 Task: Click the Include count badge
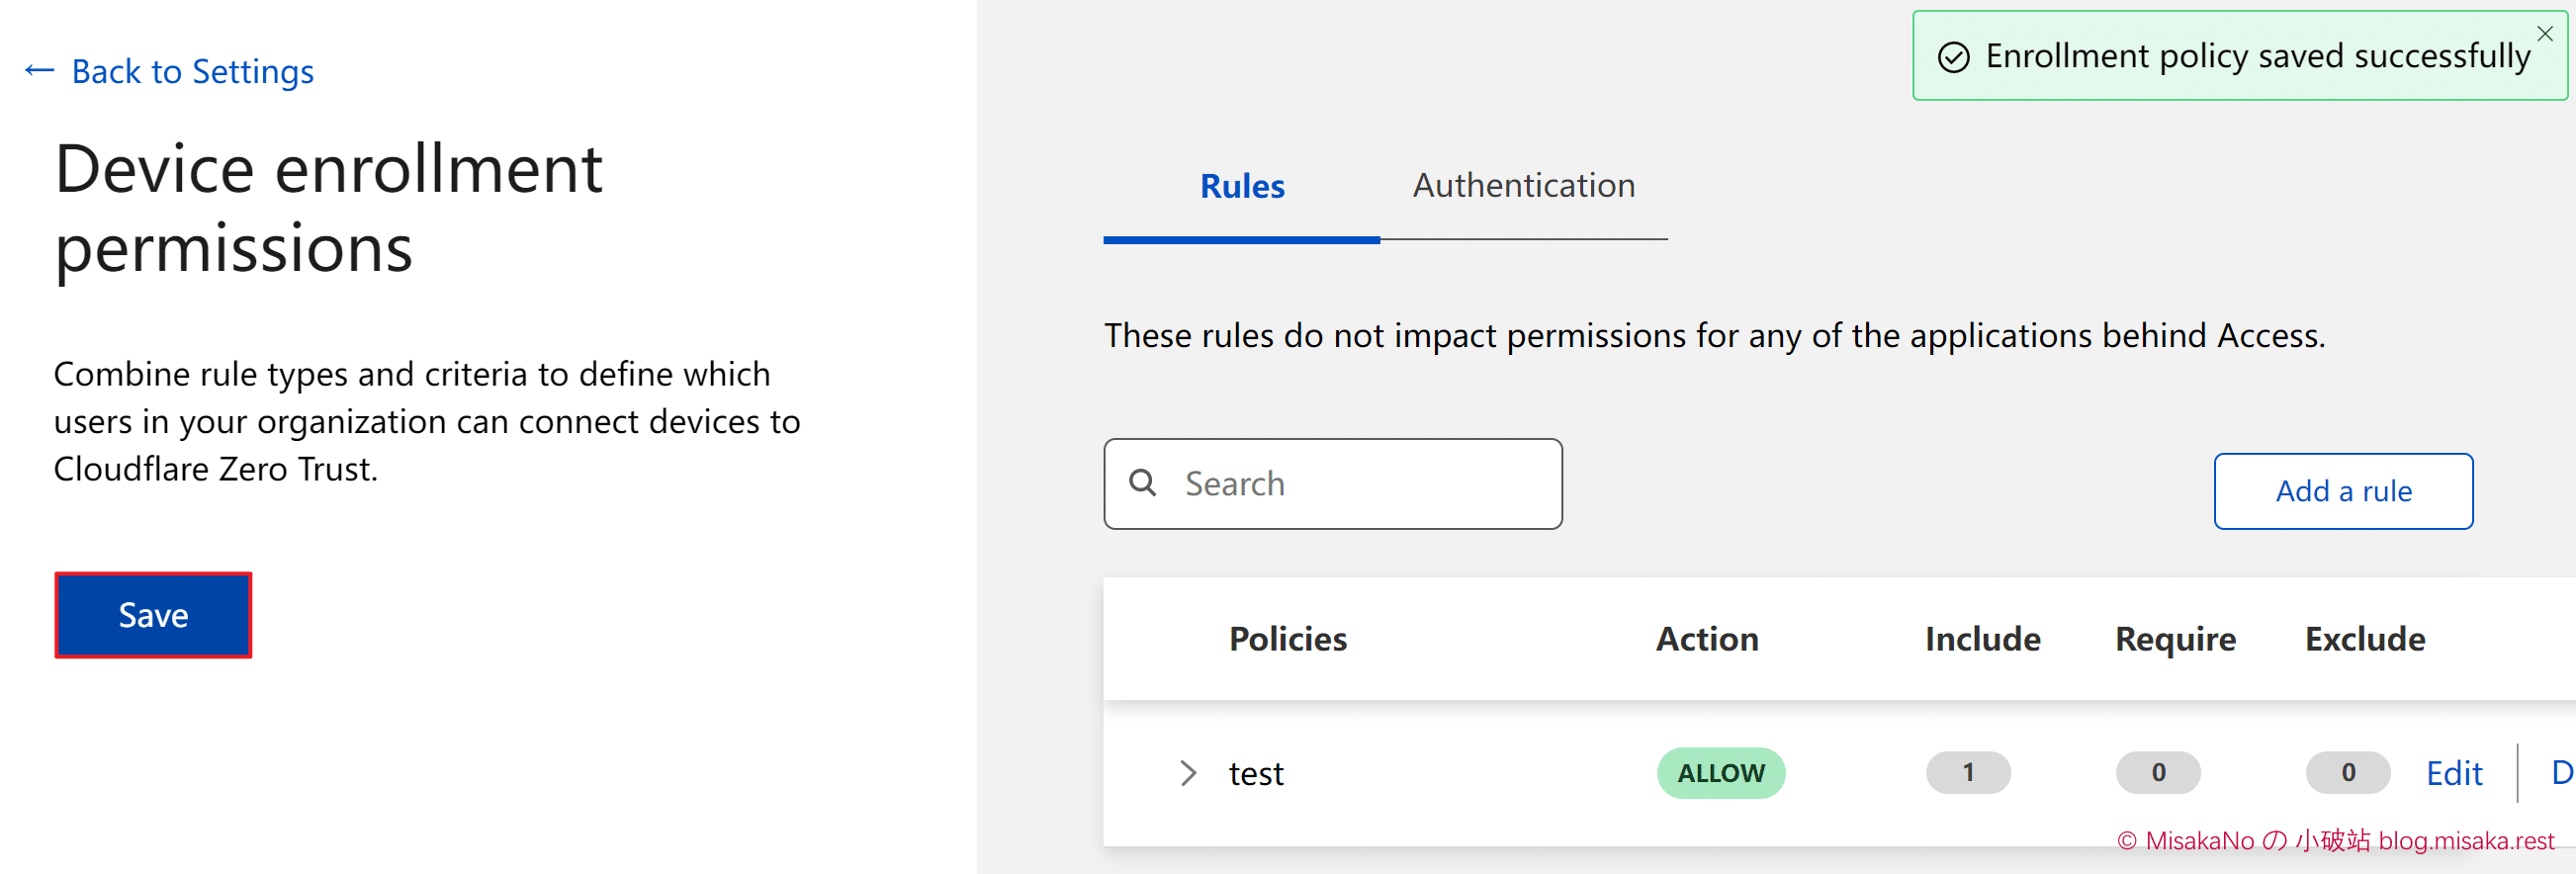(1967, 773)
